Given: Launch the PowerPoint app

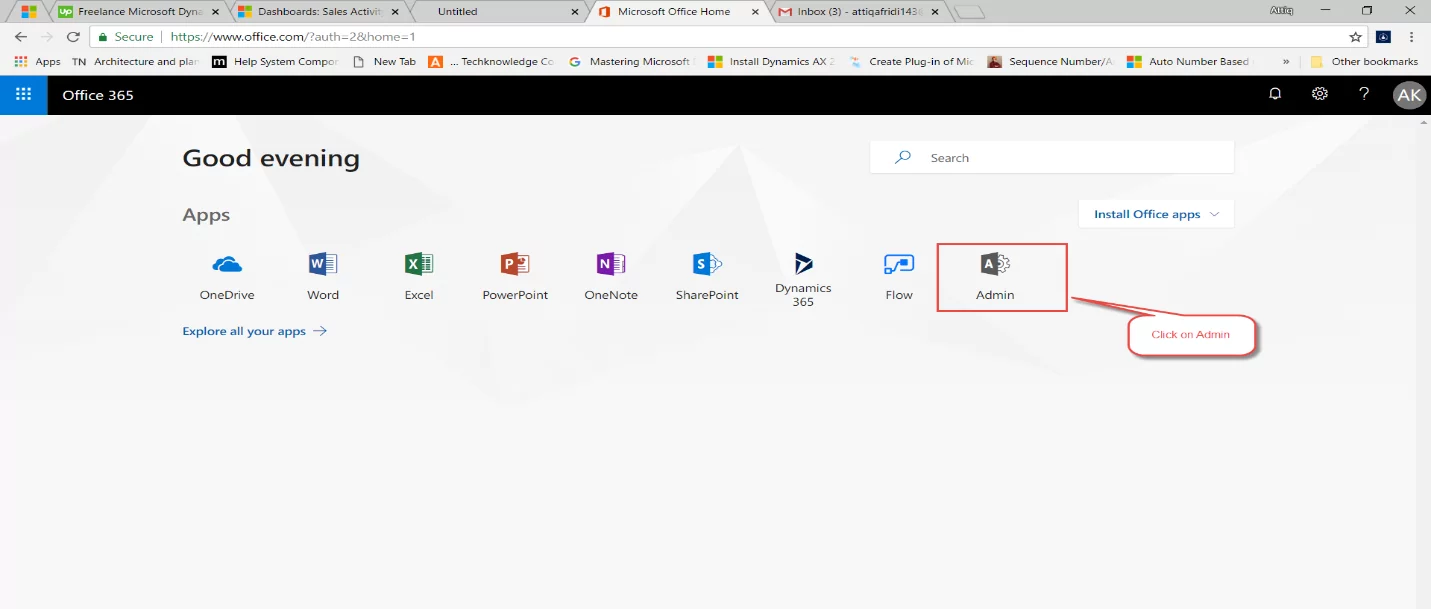Looking at the screenshot, I should click(x=515, y=276).
